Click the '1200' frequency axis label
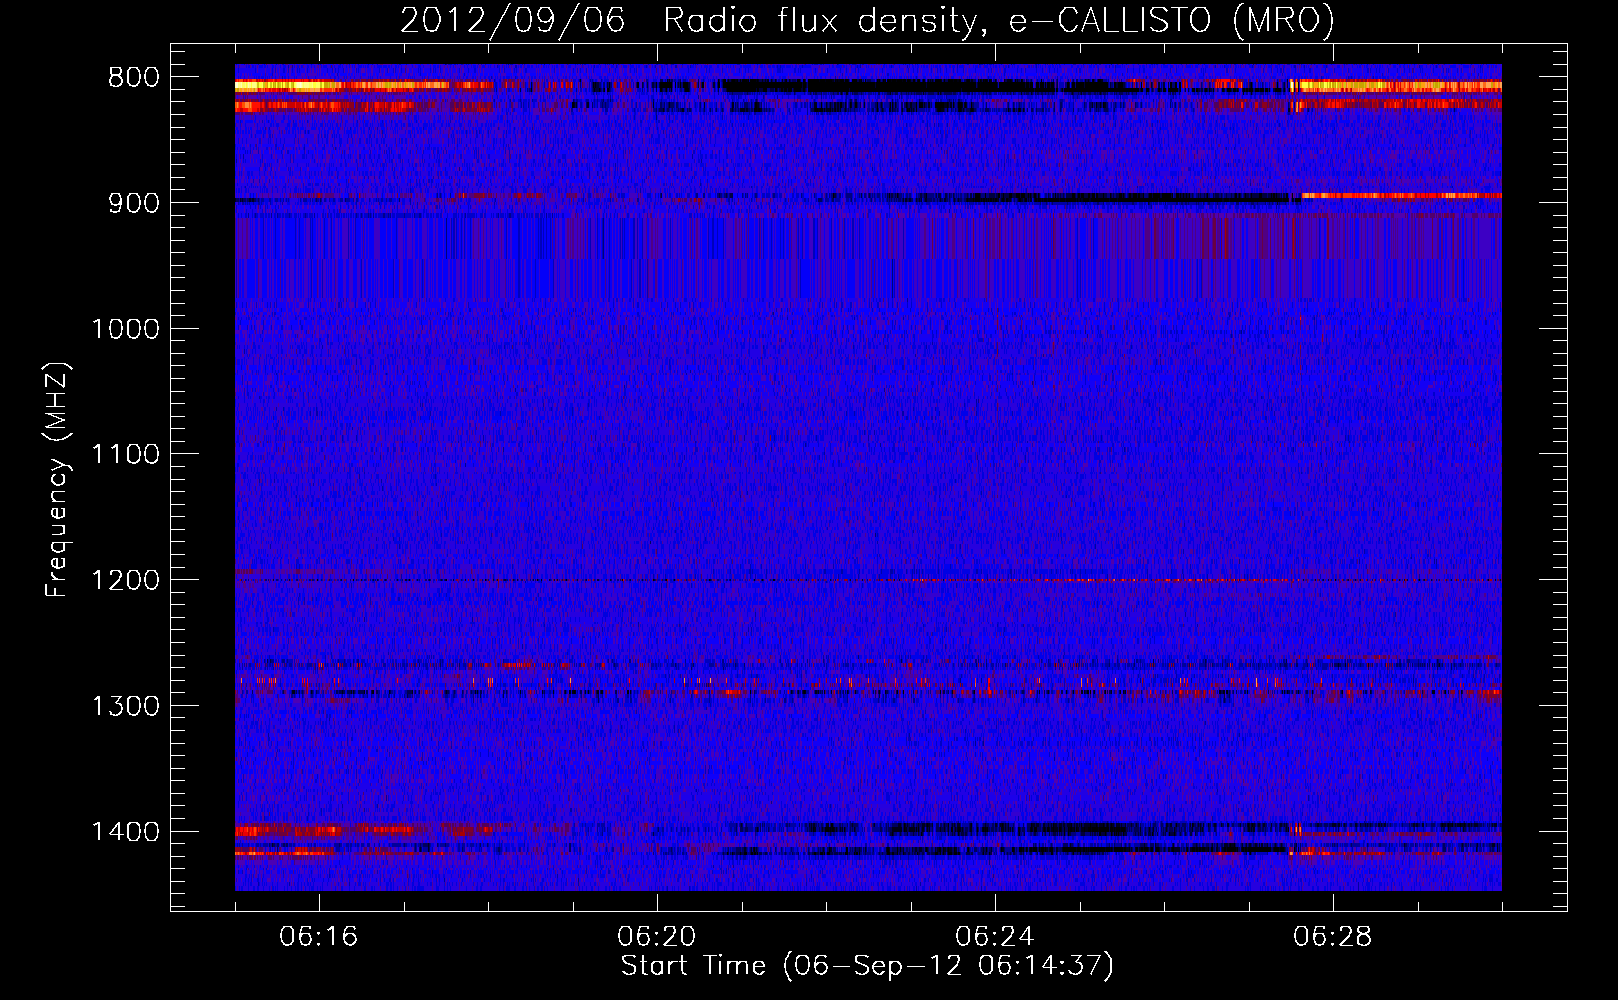Screen dimensions: 1618x1000 pos(125,581)
